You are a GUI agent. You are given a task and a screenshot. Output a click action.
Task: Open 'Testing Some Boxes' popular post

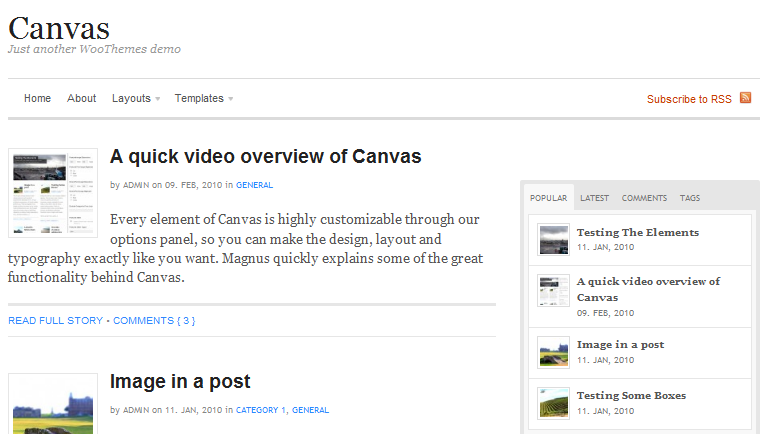(x=631, y=395)
